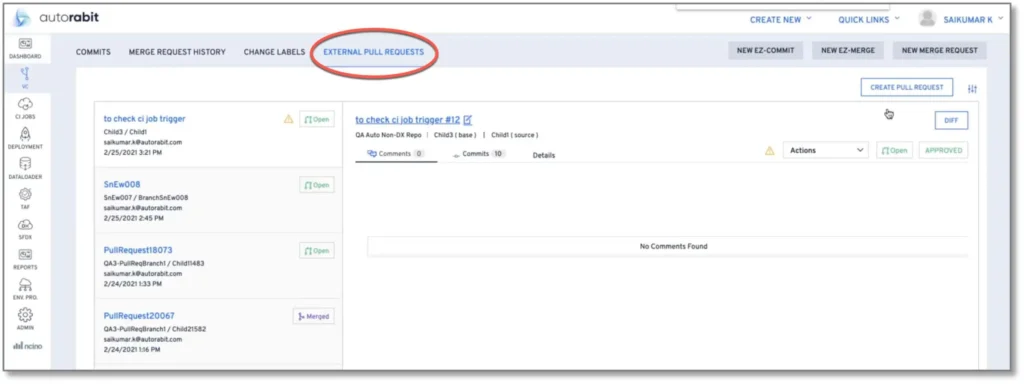Click the Create Pull Request button

[906, 88]
